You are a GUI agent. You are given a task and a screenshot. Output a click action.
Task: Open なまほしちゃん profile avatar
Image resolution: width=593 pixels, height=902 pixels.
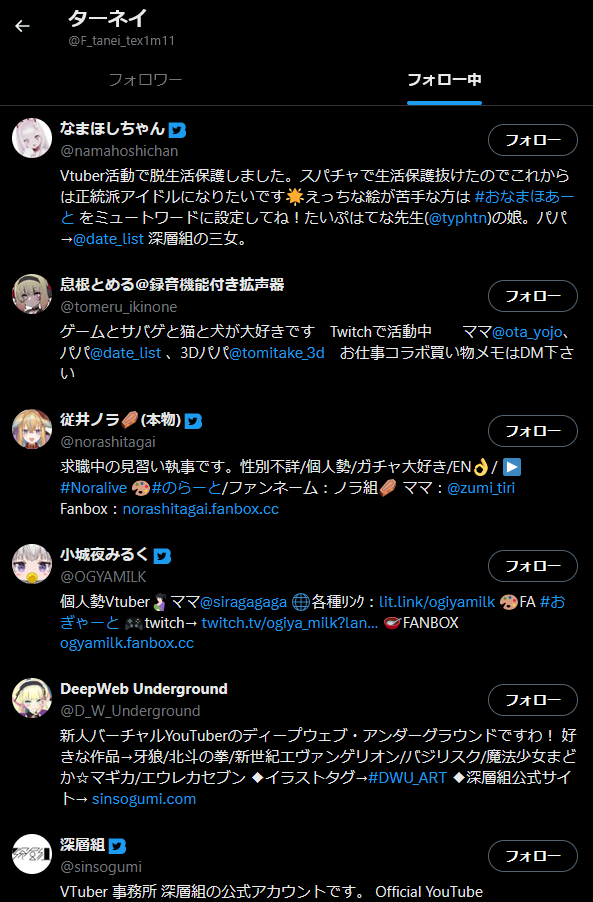(32, 139)
